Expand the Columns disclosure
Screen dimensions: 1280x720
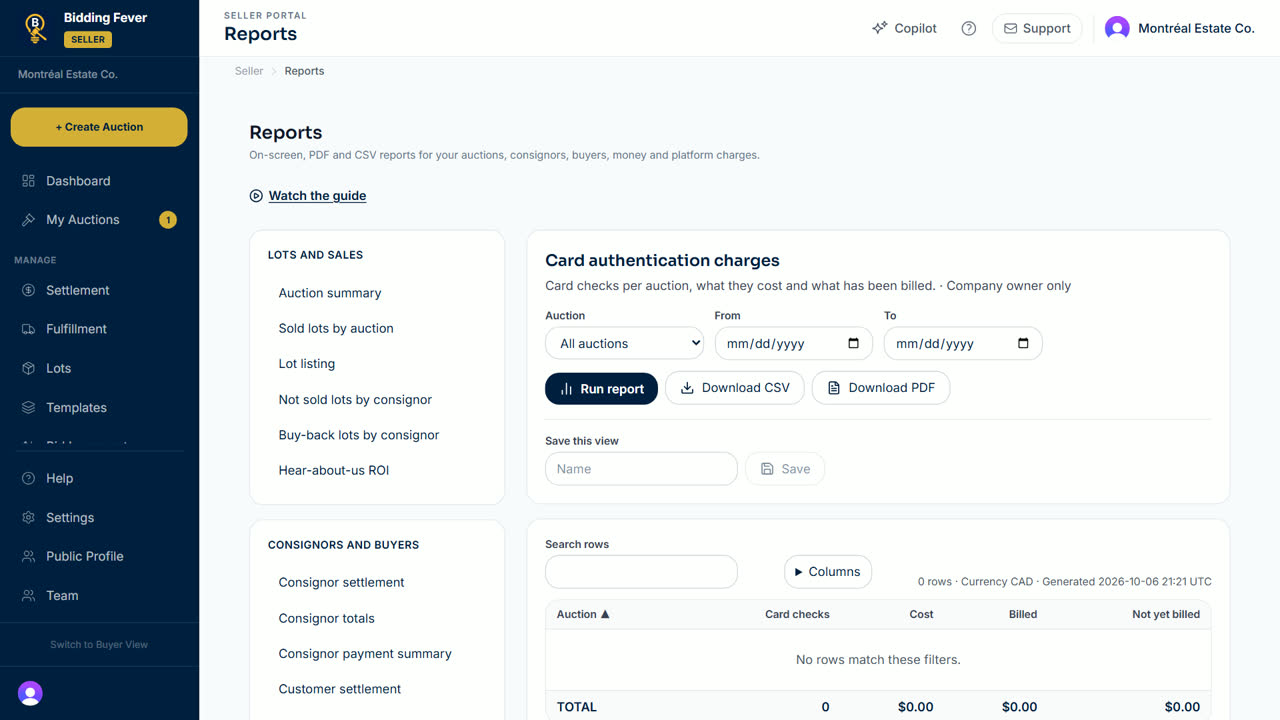tap(828, 572)
